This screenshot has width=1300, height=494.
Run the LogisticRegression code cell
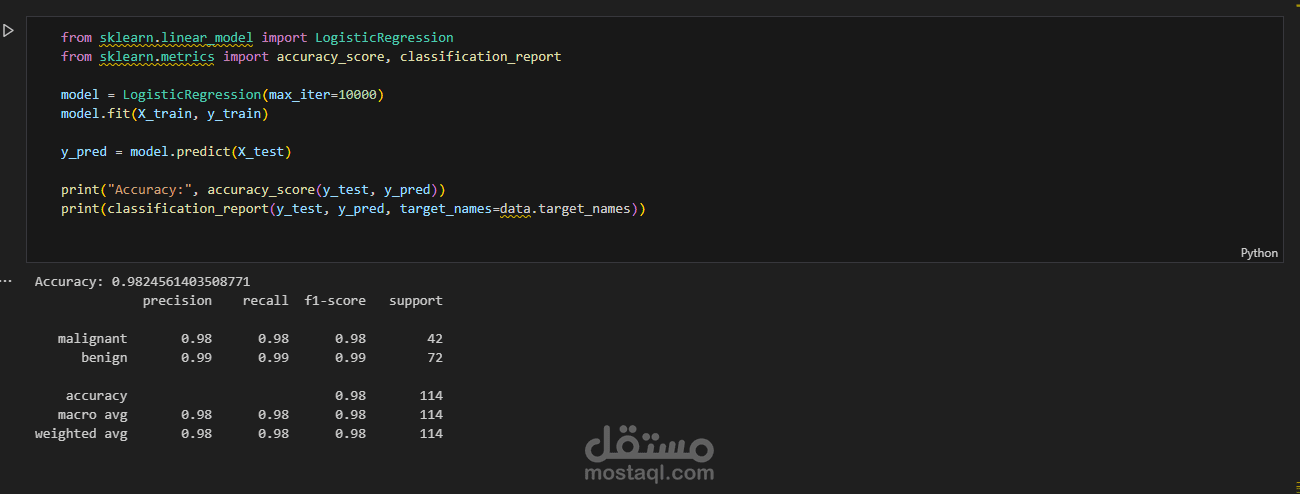(8, 31)
